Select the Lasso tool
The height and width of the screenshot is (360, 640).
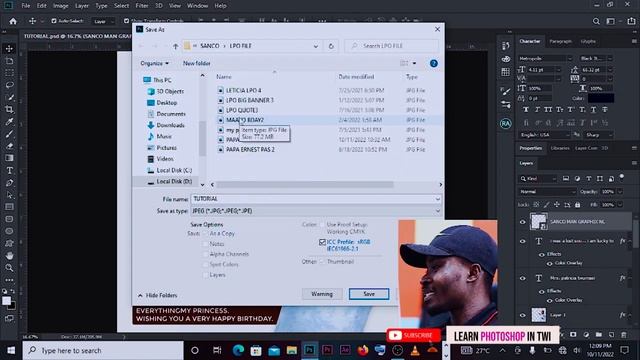pyautogui.click(x=9, y=85)
